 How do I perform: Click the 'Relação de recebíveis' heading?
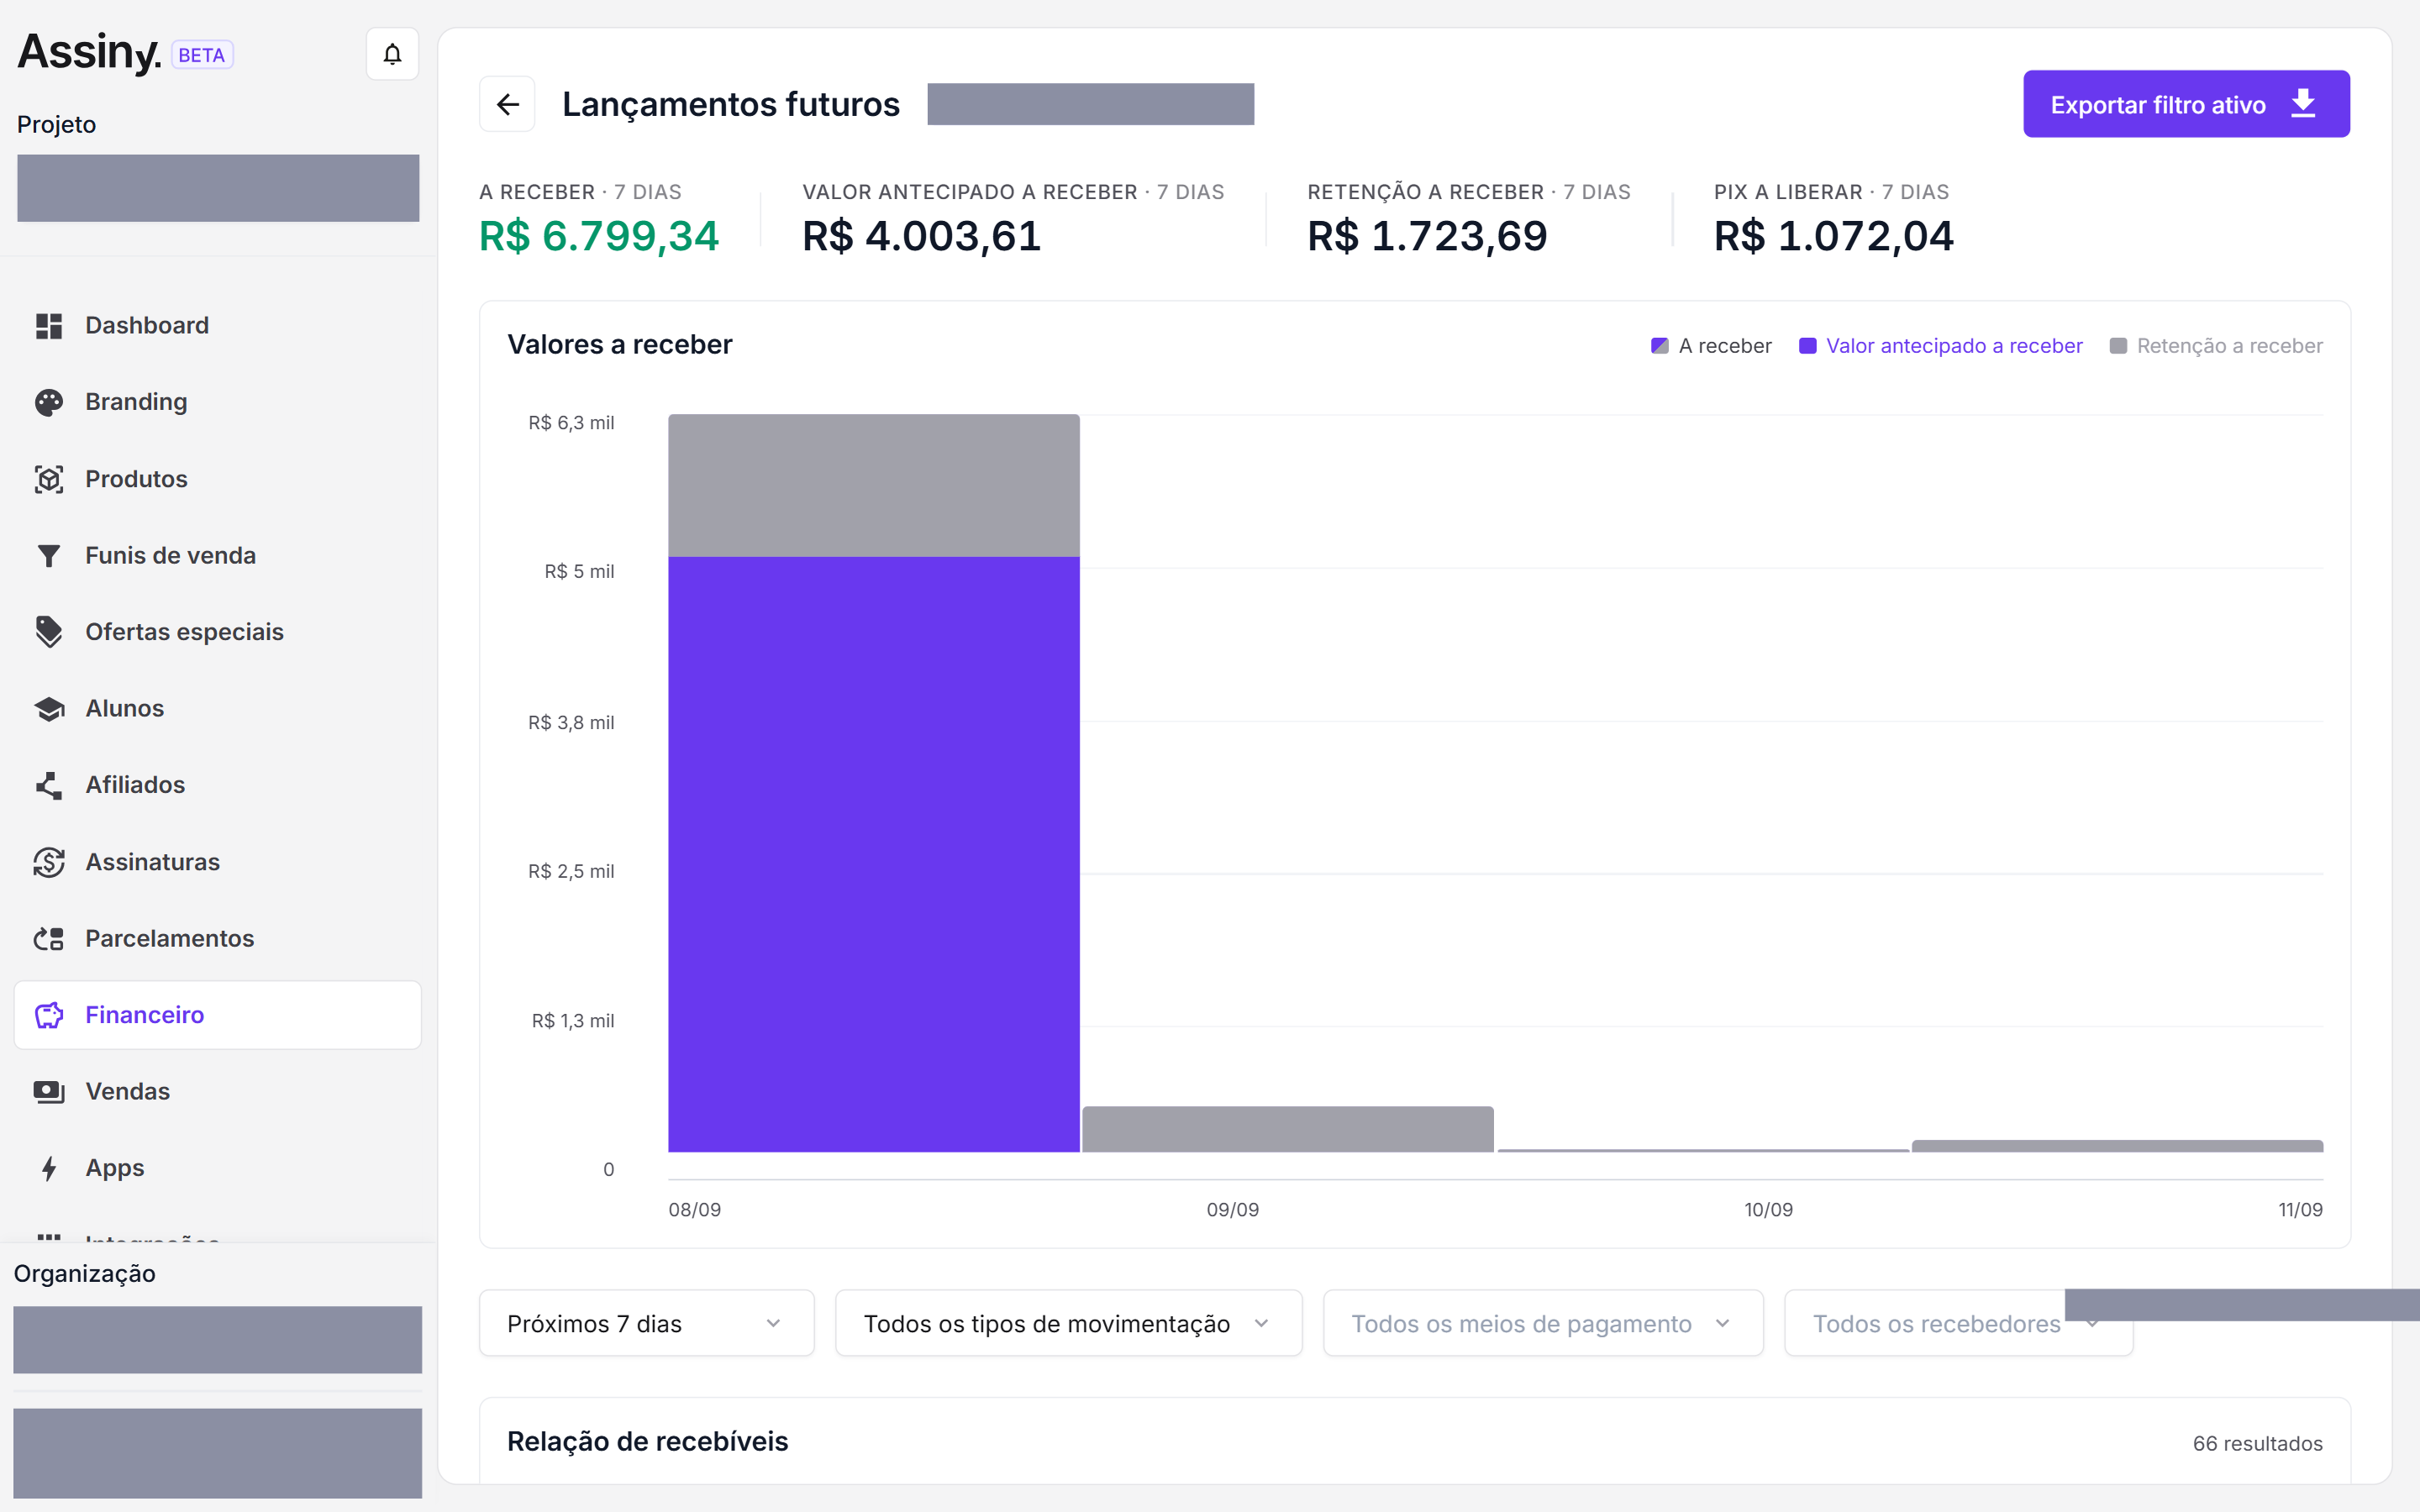click(648, 1441)
